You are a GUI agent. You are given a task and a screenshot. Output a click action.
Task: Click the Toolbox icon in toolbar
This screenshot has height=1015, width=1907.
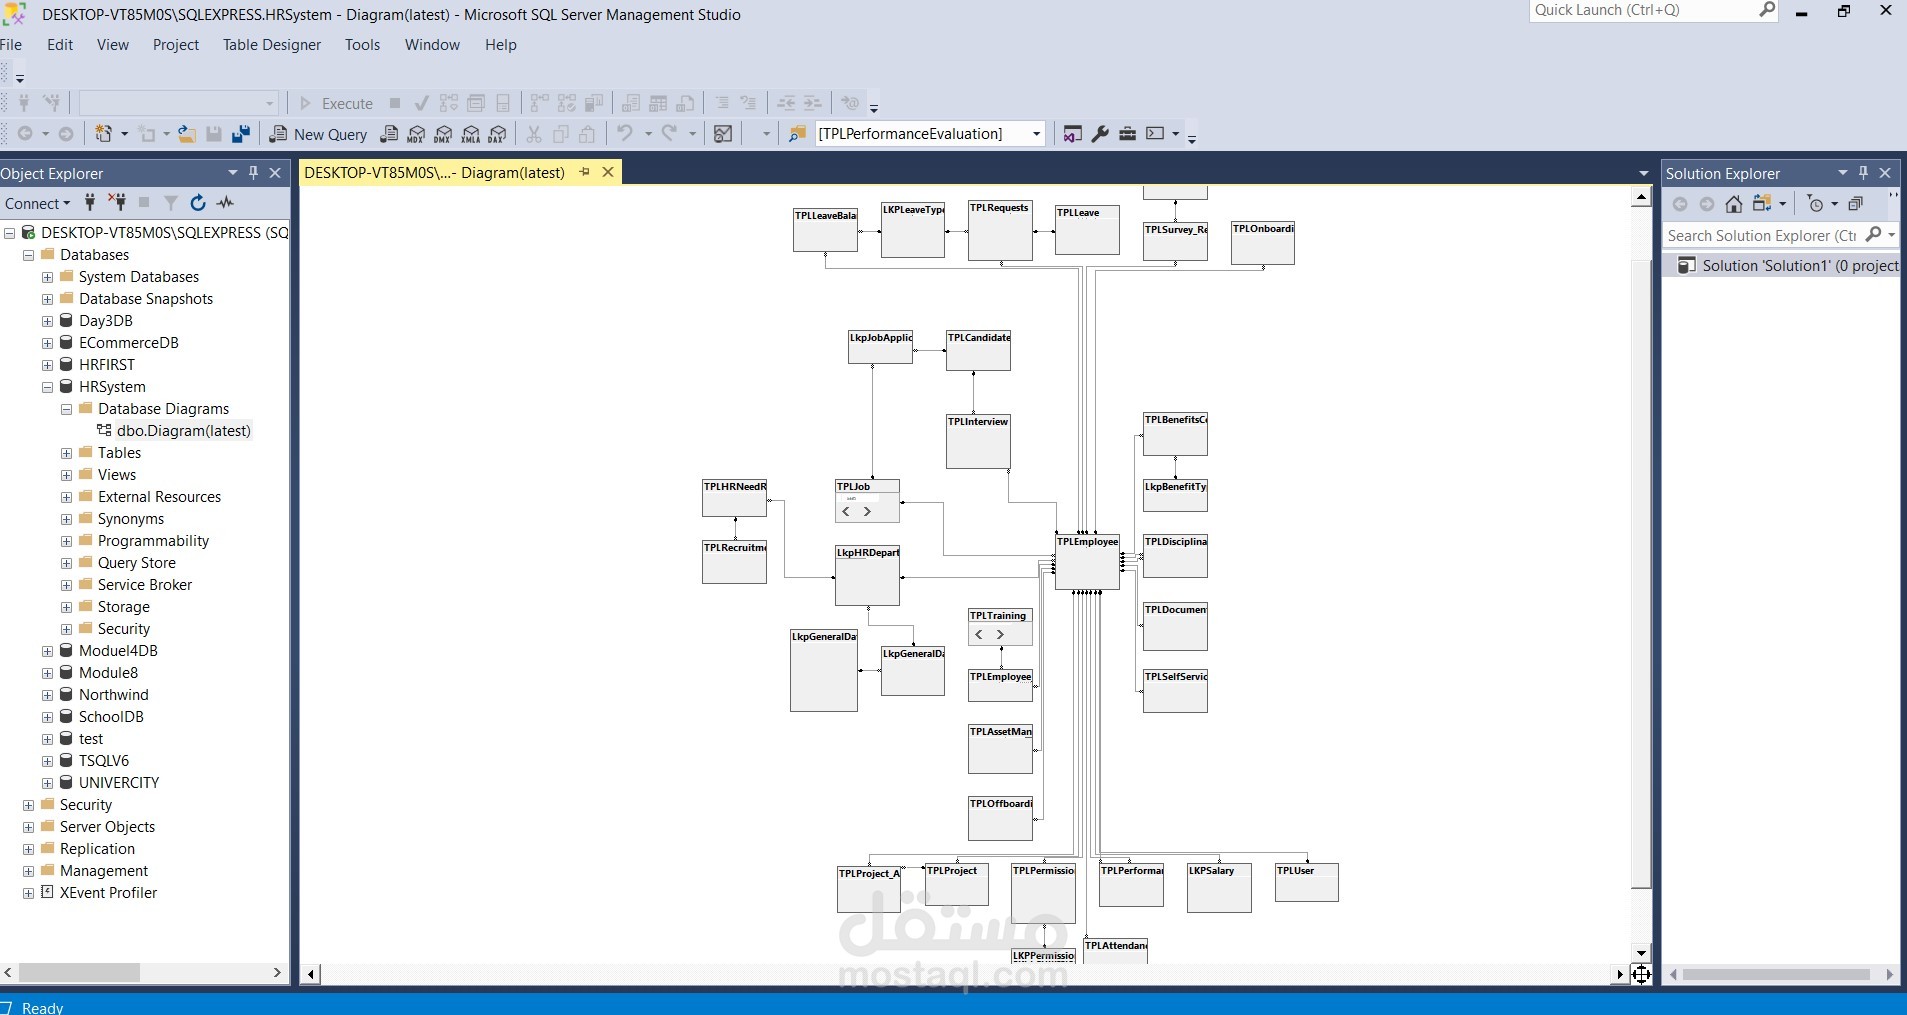coord(1127,134)
